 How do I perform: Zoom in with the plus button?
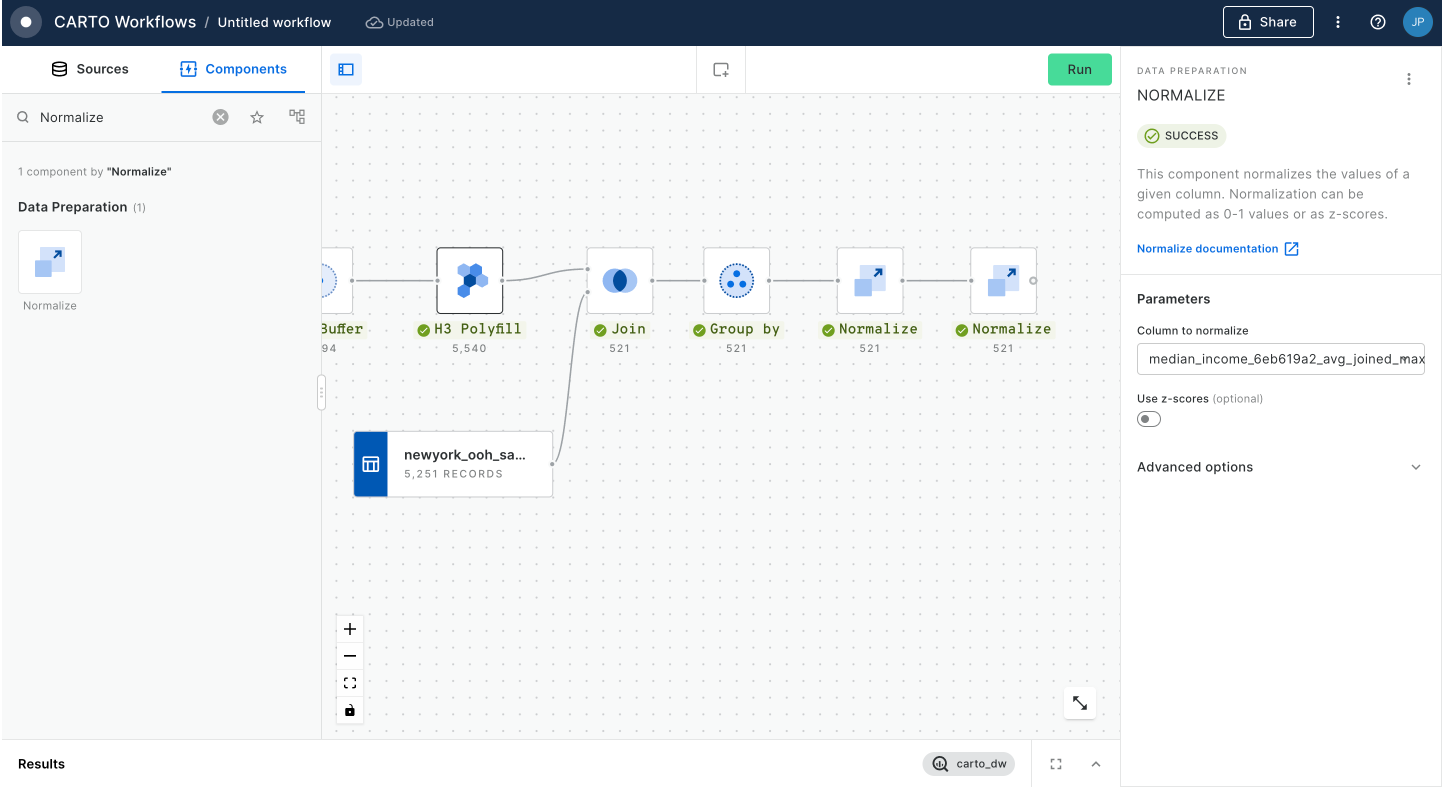click(x=350, y=630)
